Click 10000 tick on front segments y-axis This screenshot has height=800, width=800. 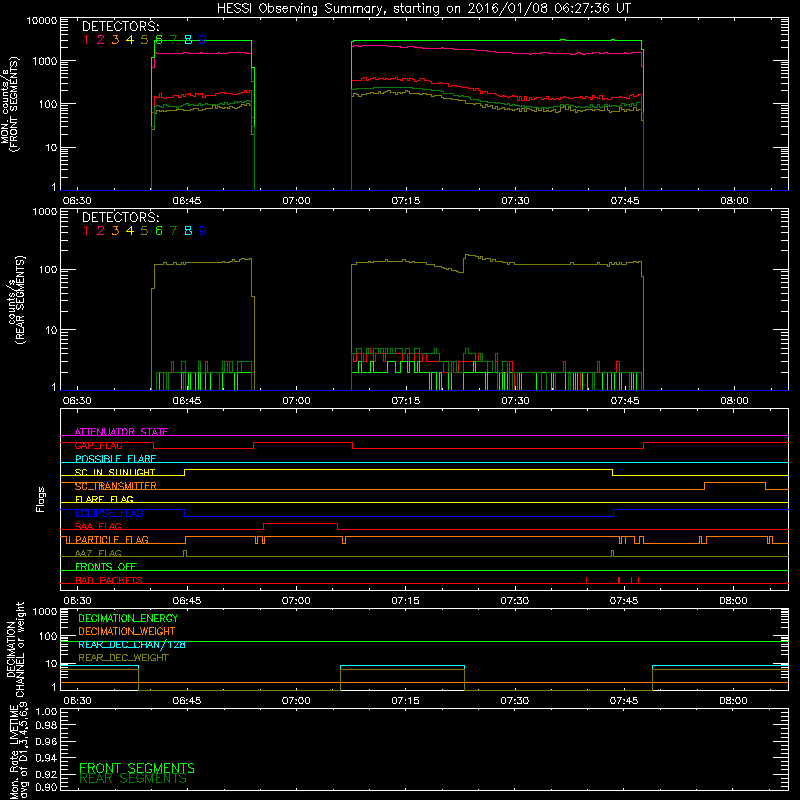pos(42,21)
